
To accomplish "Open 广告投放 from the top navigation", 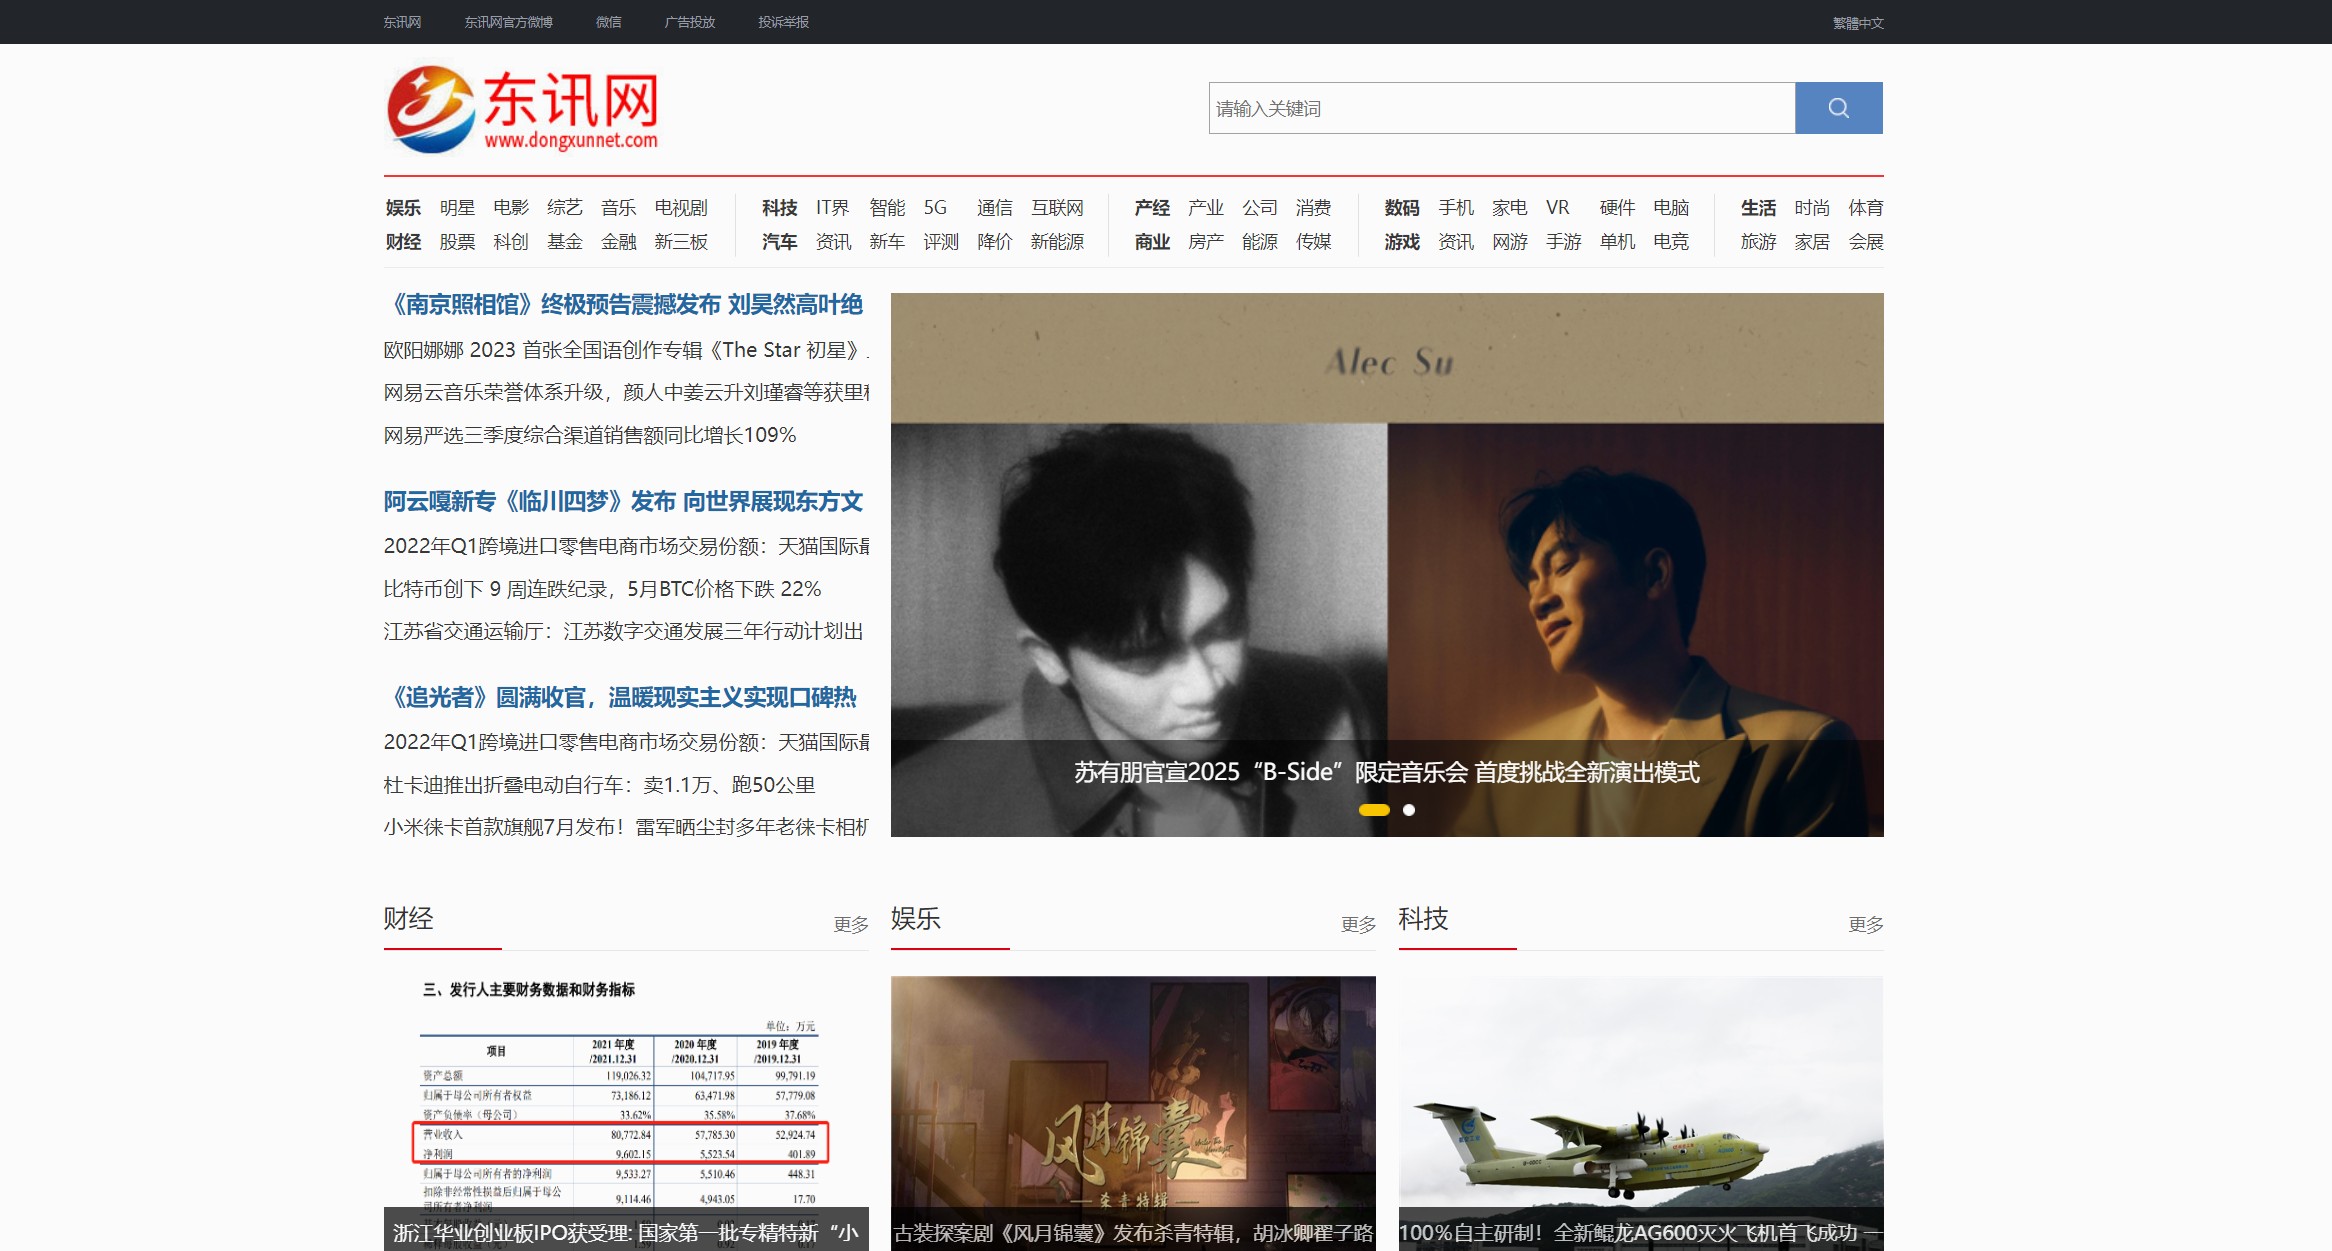I will tap(690, 21).
